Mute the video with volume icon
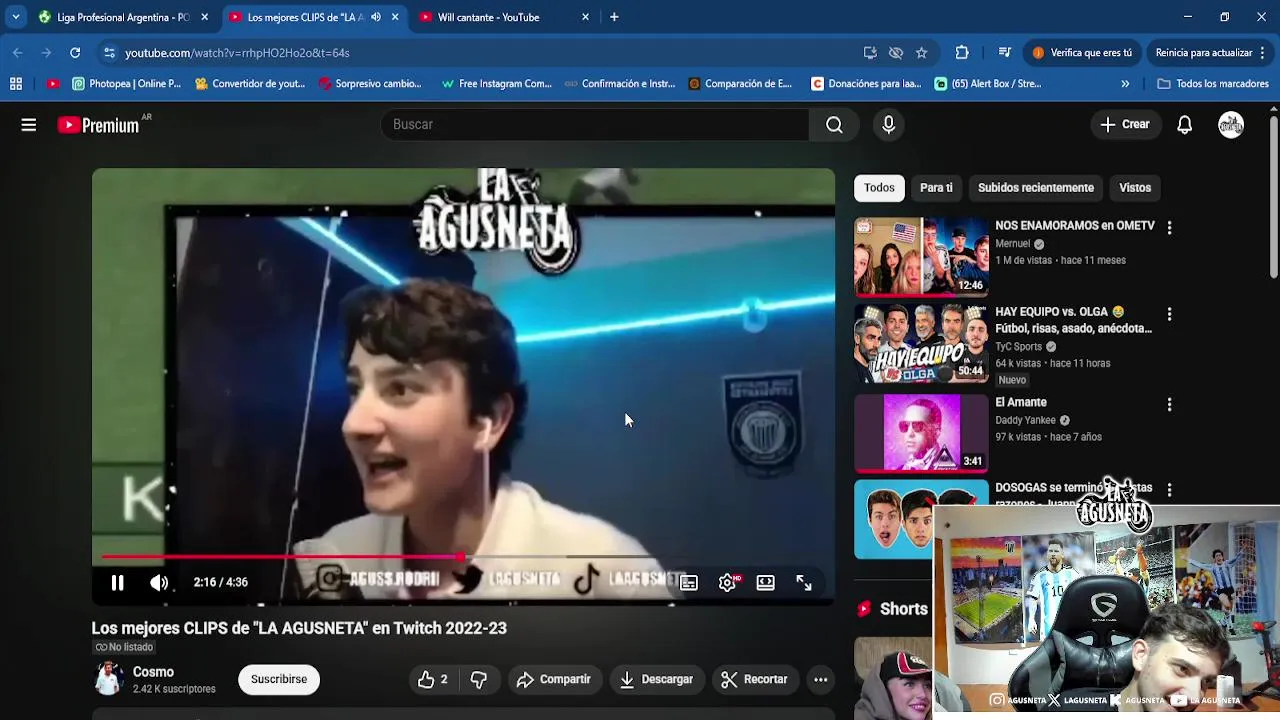 [x=159, y=582]
